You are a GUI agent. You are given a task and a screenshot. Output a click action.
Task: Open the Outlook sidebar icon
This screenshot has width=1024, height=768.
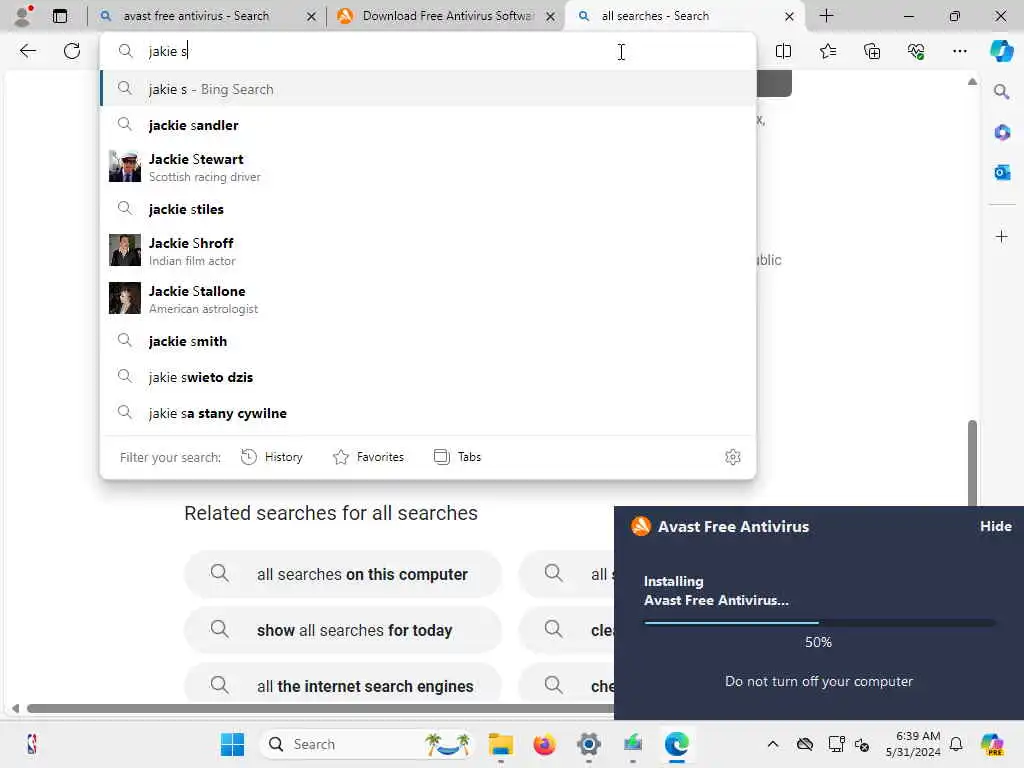(x=1002, y=172)
